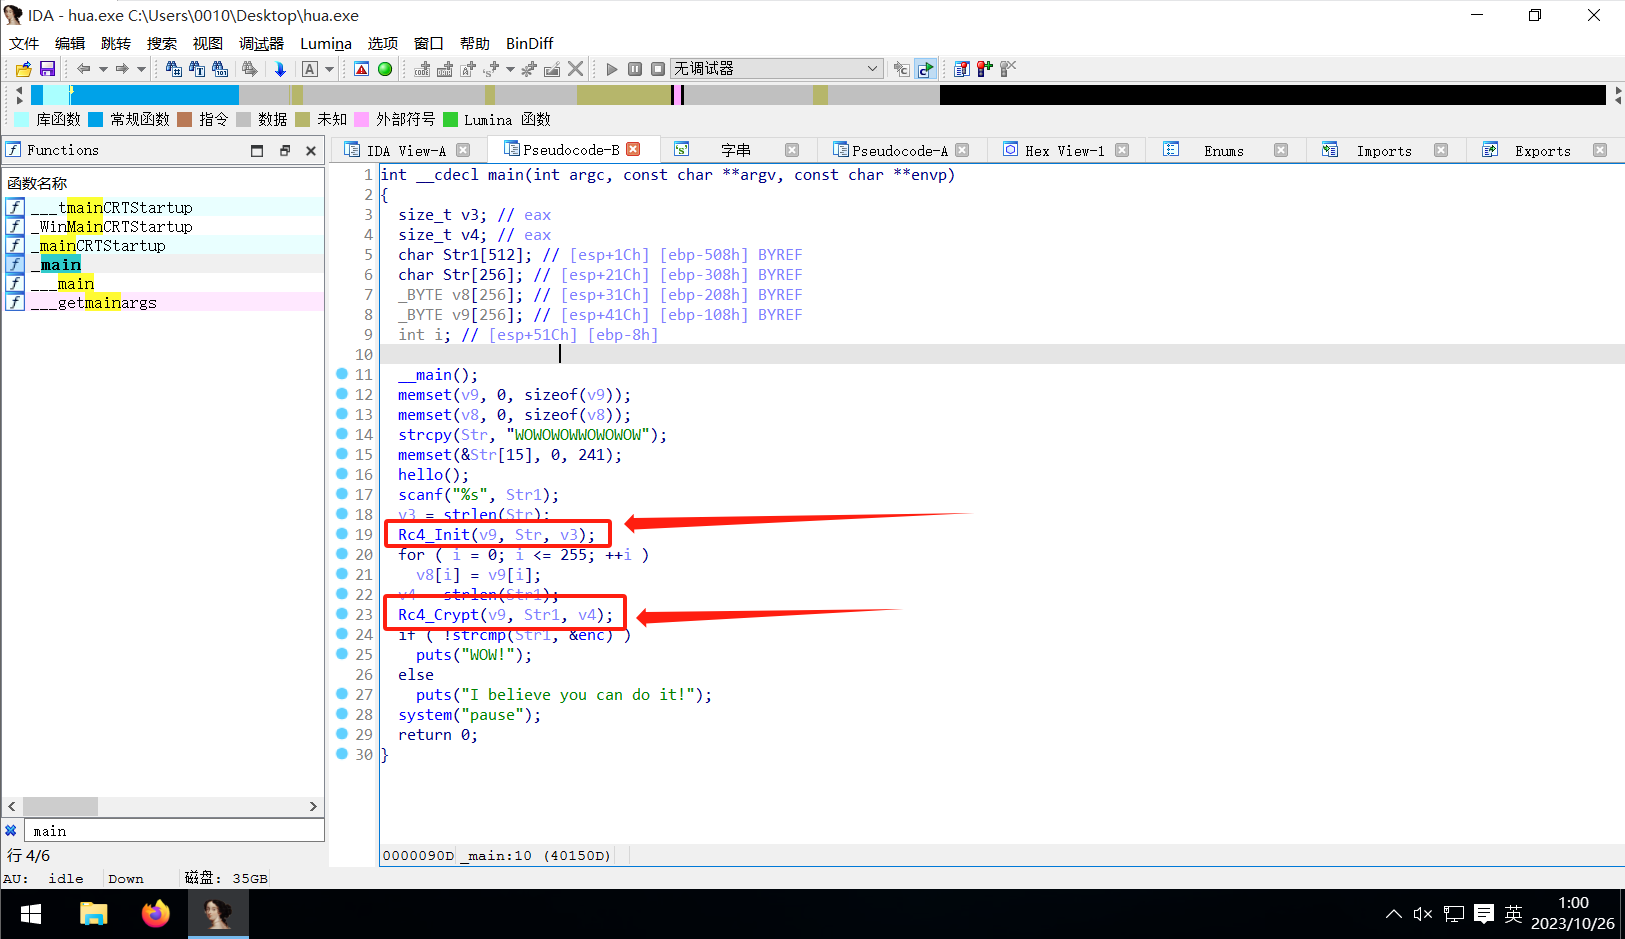Toggle breakpoint dot on line 11
Image resolution: width=1625 pixels, height=939 pixels.
coord(342,374)
